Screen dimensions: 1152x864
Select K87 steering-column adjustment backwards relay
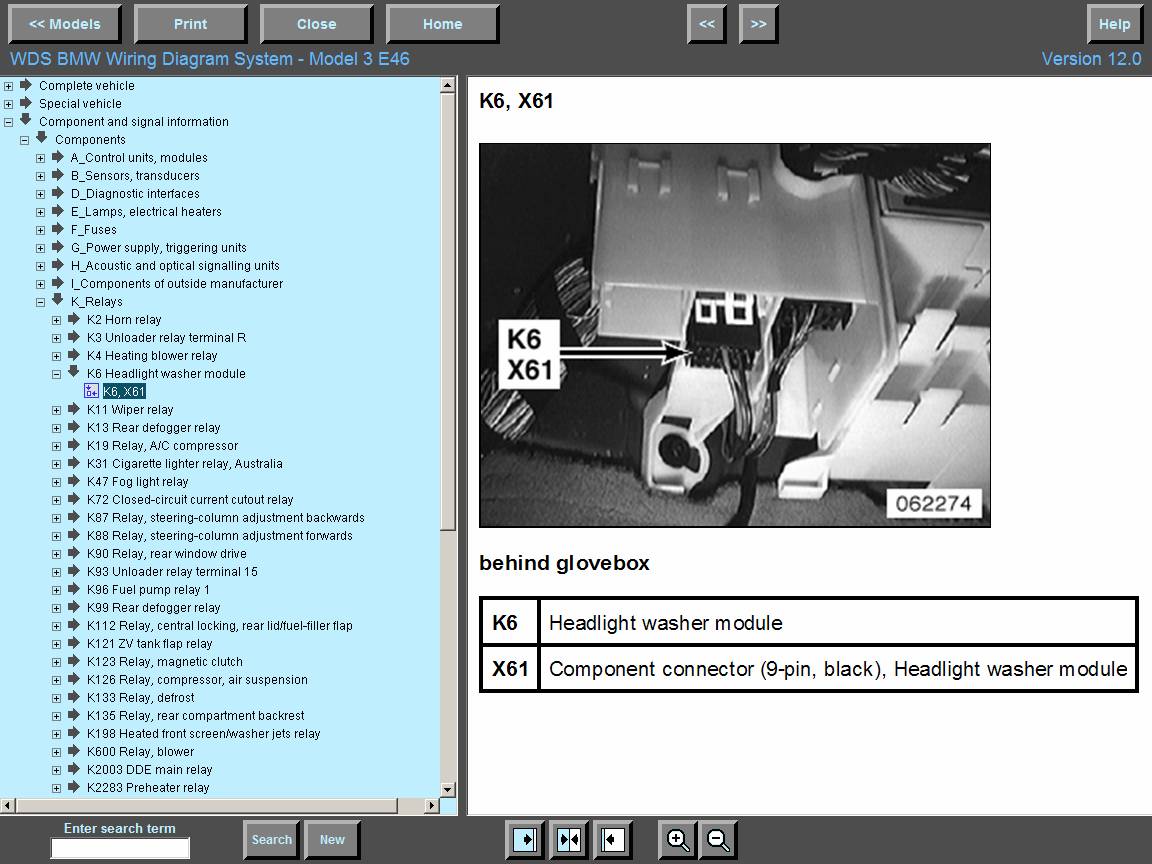pos(226,517)
